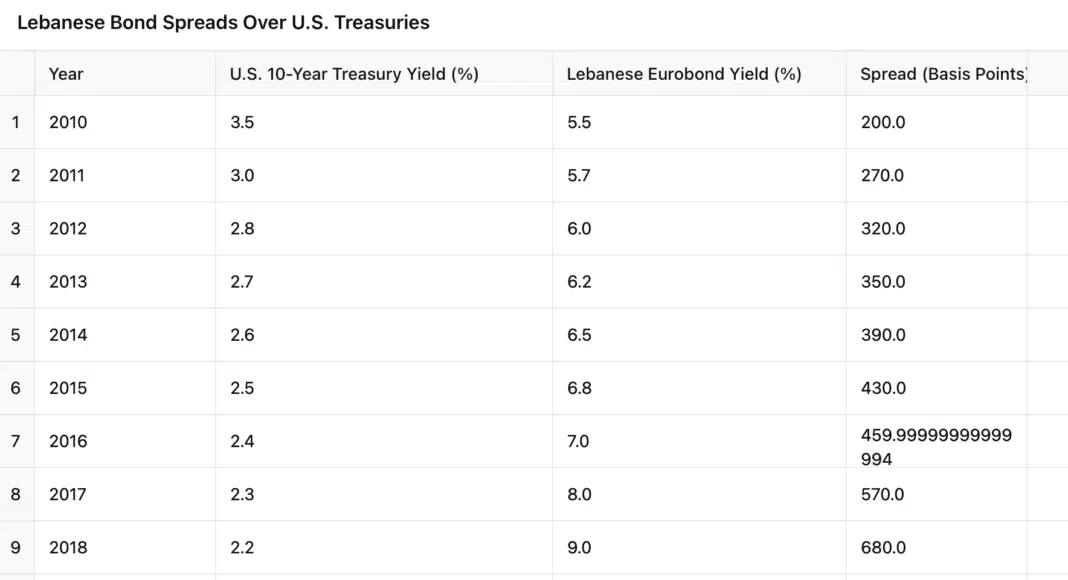Select the Spread (Basis Points) column header
1068x580 pixels.
tap(943, 74)
